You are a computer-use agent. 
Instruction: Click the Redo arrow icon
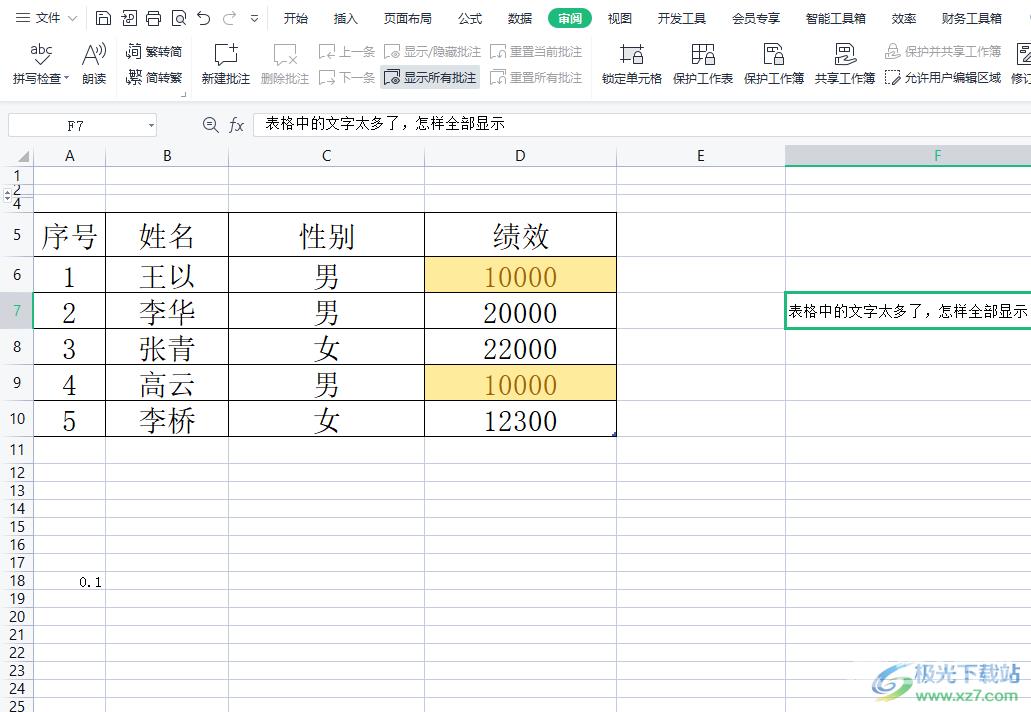click(x=229, y=18)
